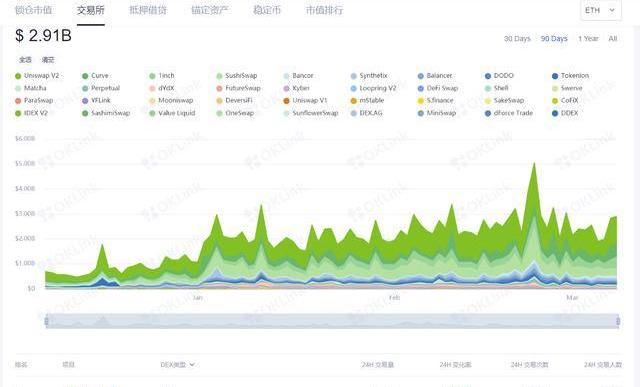Click the 24H 交易量 column header
The image size is (640, 387).
(378, 364)
